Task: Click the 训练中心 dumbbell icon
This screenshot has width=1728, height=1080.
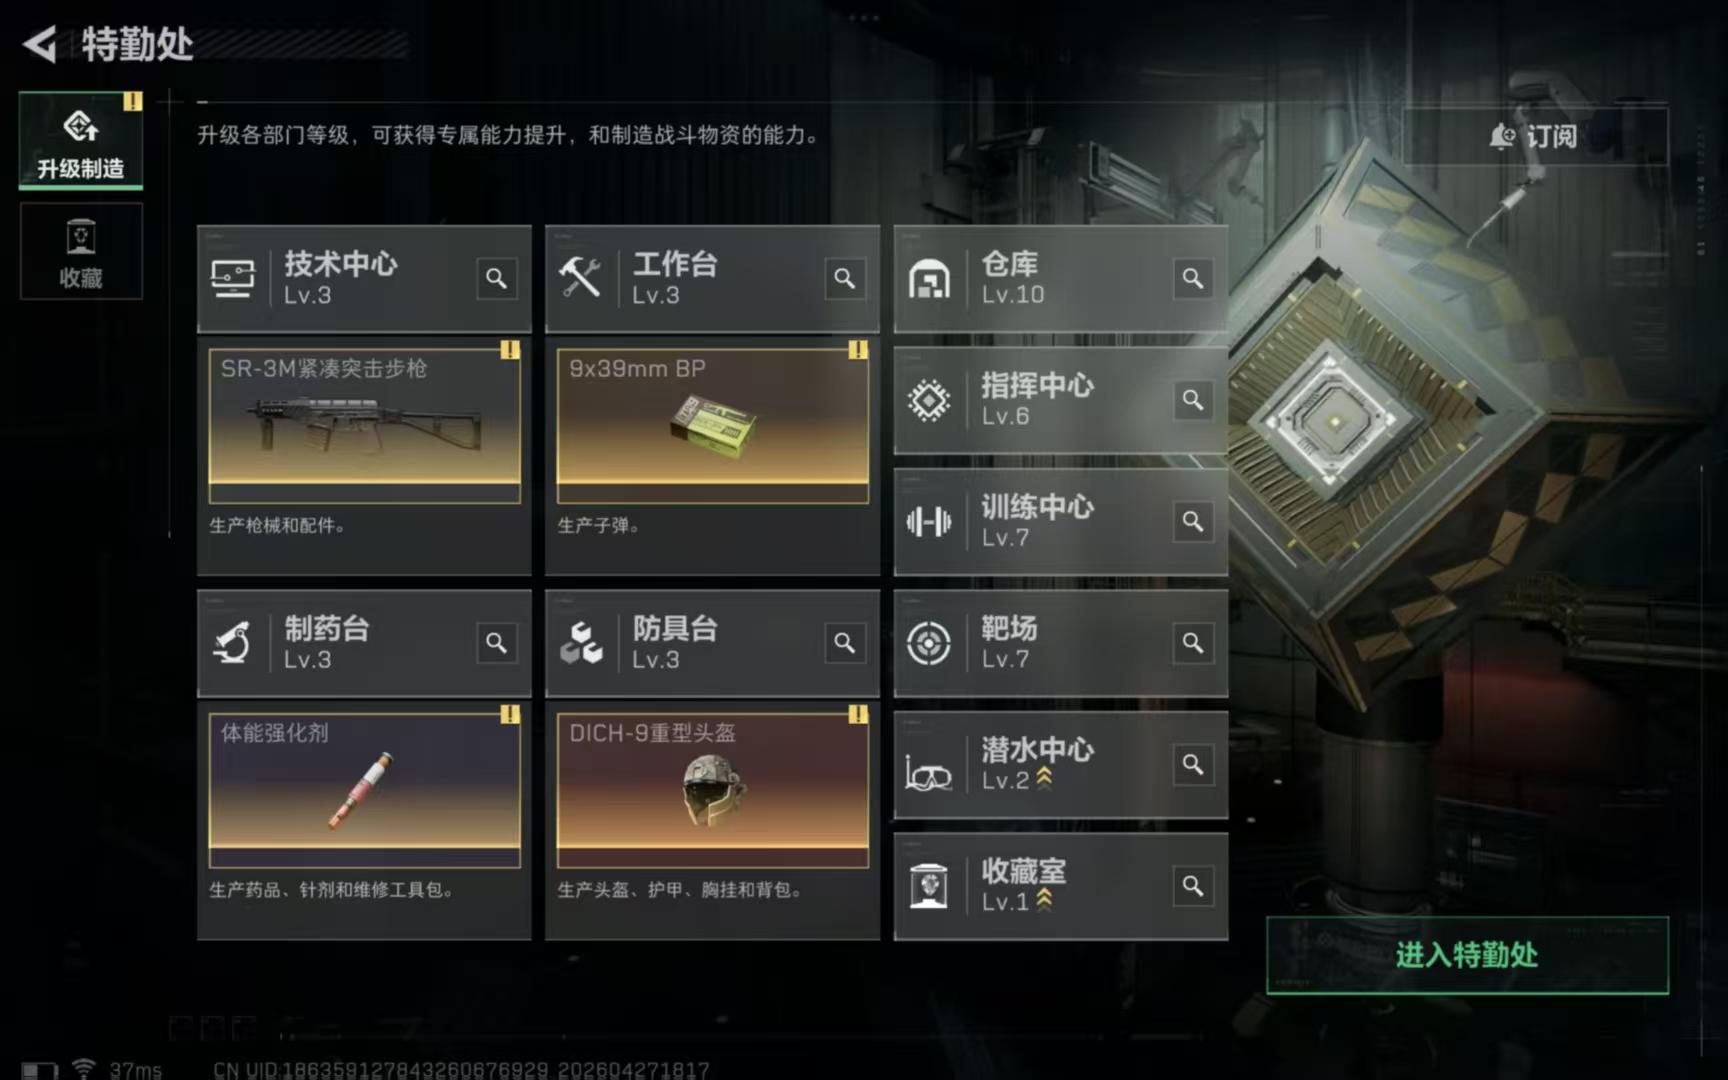Action: [928, 521]
